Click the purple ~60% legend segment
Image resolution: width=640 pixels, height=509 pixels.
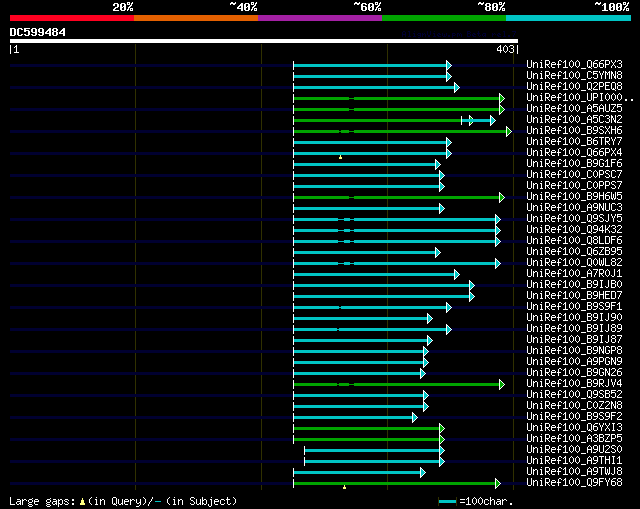[320, 18]
